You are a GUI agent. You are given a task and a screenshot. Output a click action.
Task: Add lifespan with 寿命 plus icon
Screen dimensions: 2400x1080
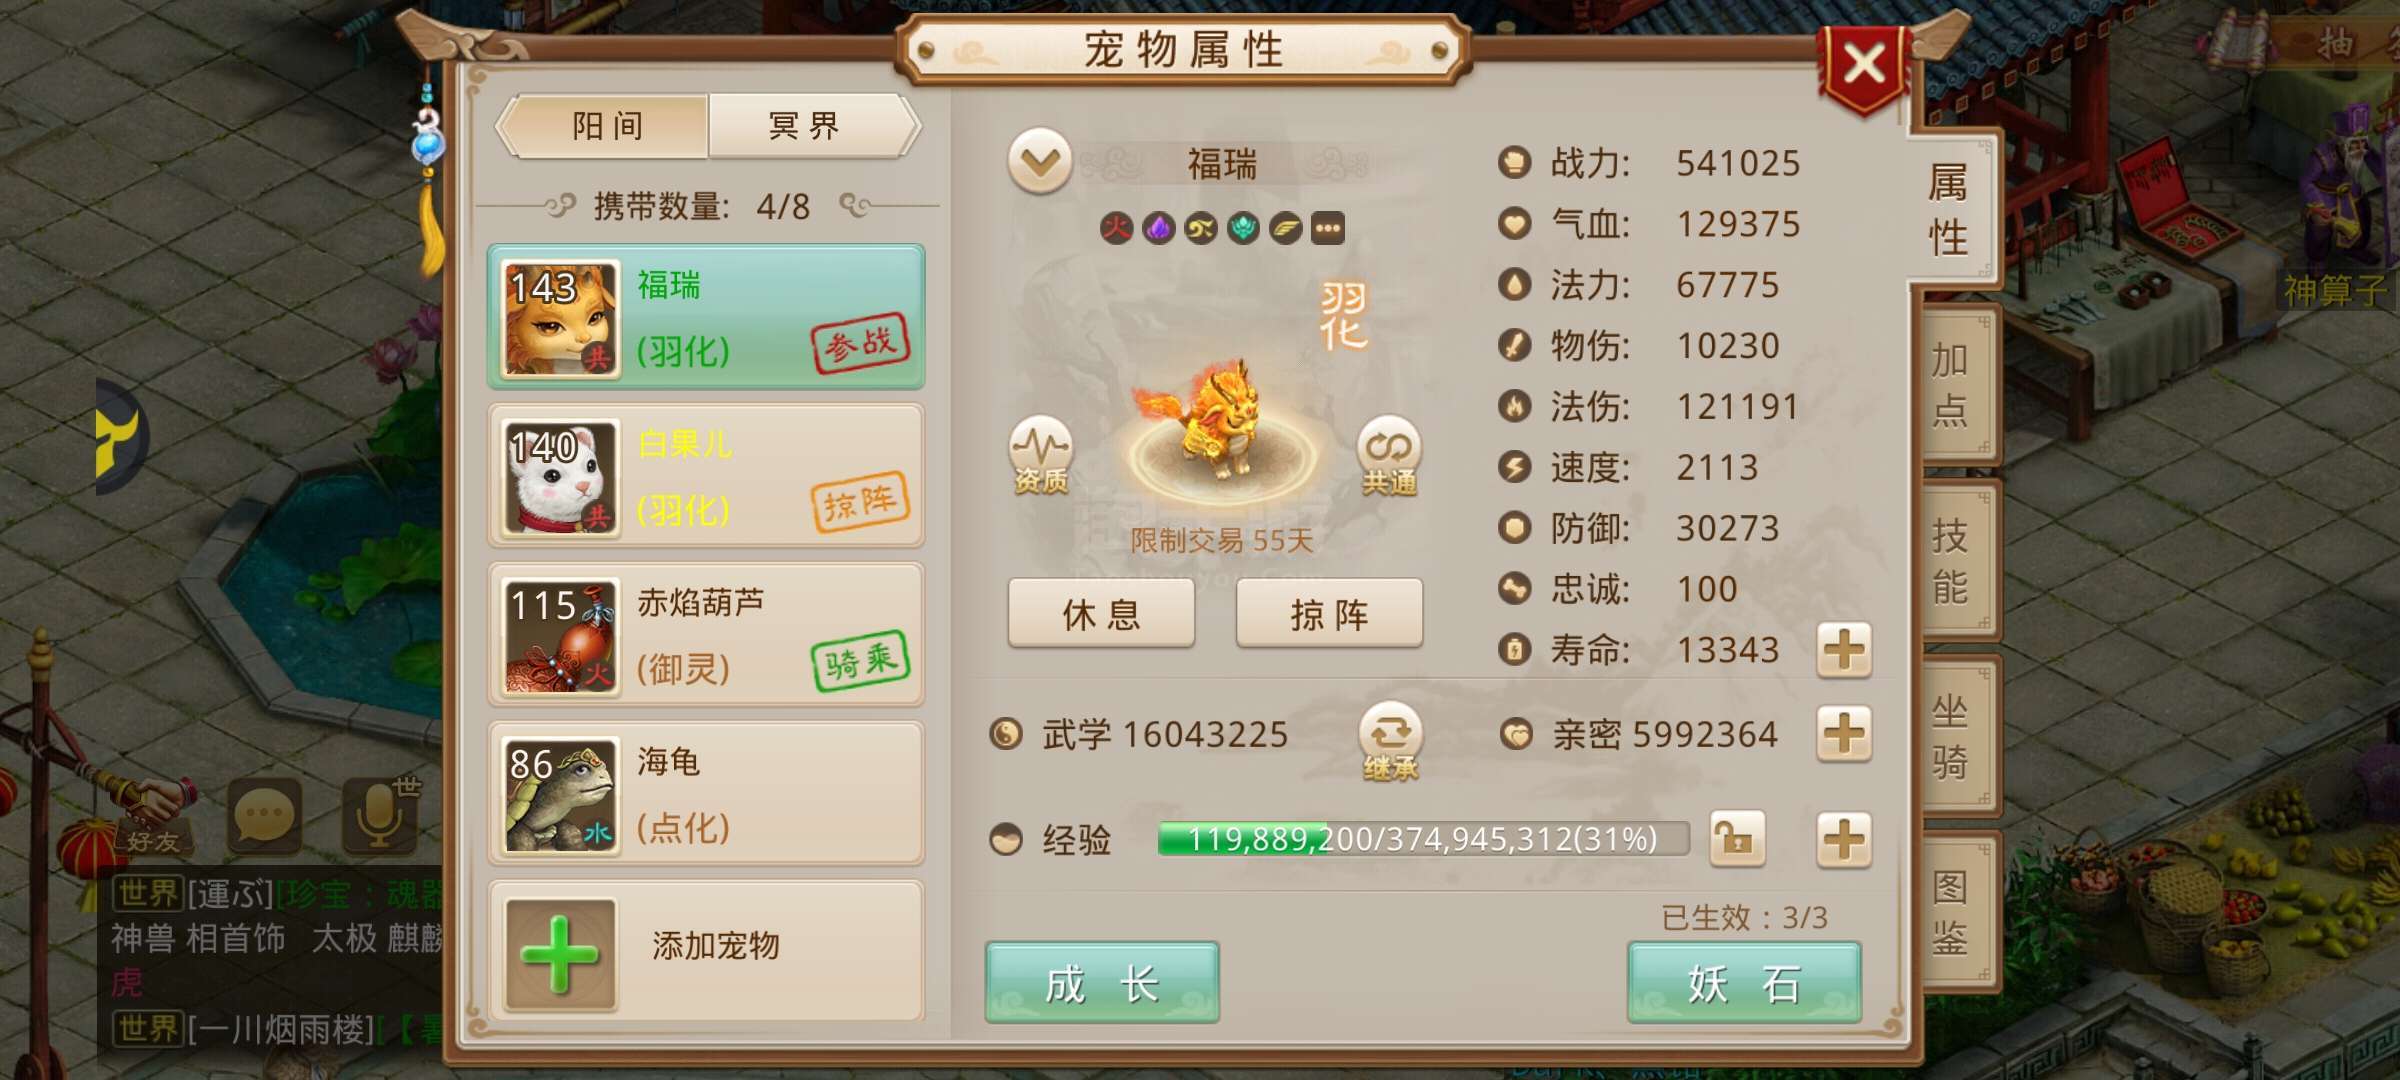coord(1844,650)
